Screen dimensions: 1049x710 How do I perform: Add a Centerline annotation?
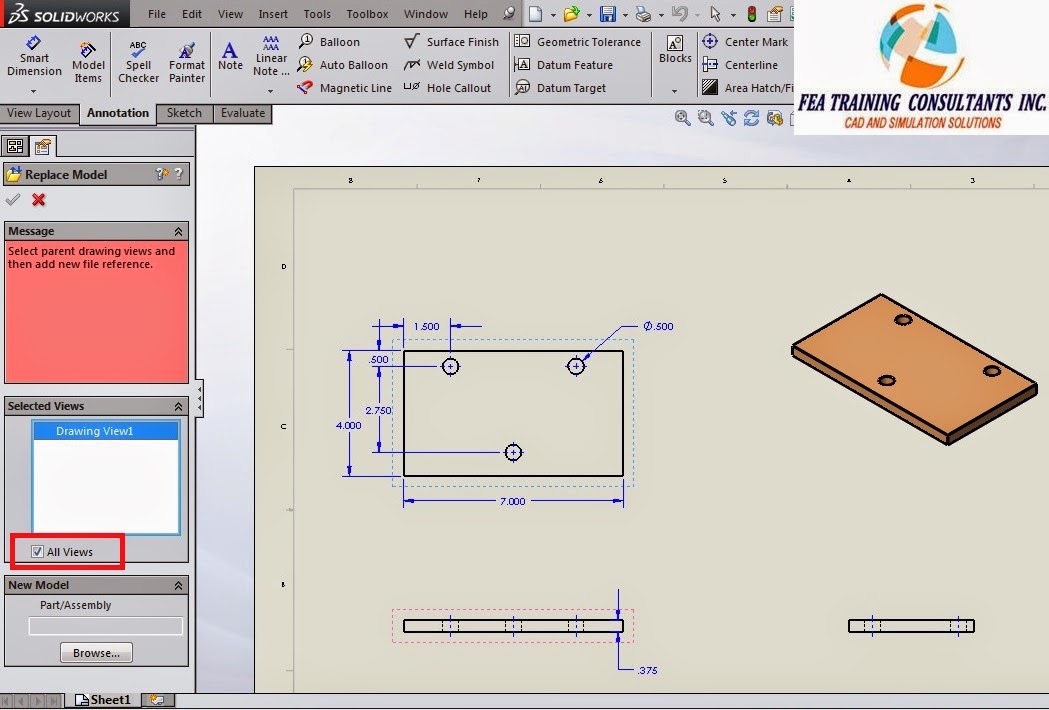pos(740,65)
